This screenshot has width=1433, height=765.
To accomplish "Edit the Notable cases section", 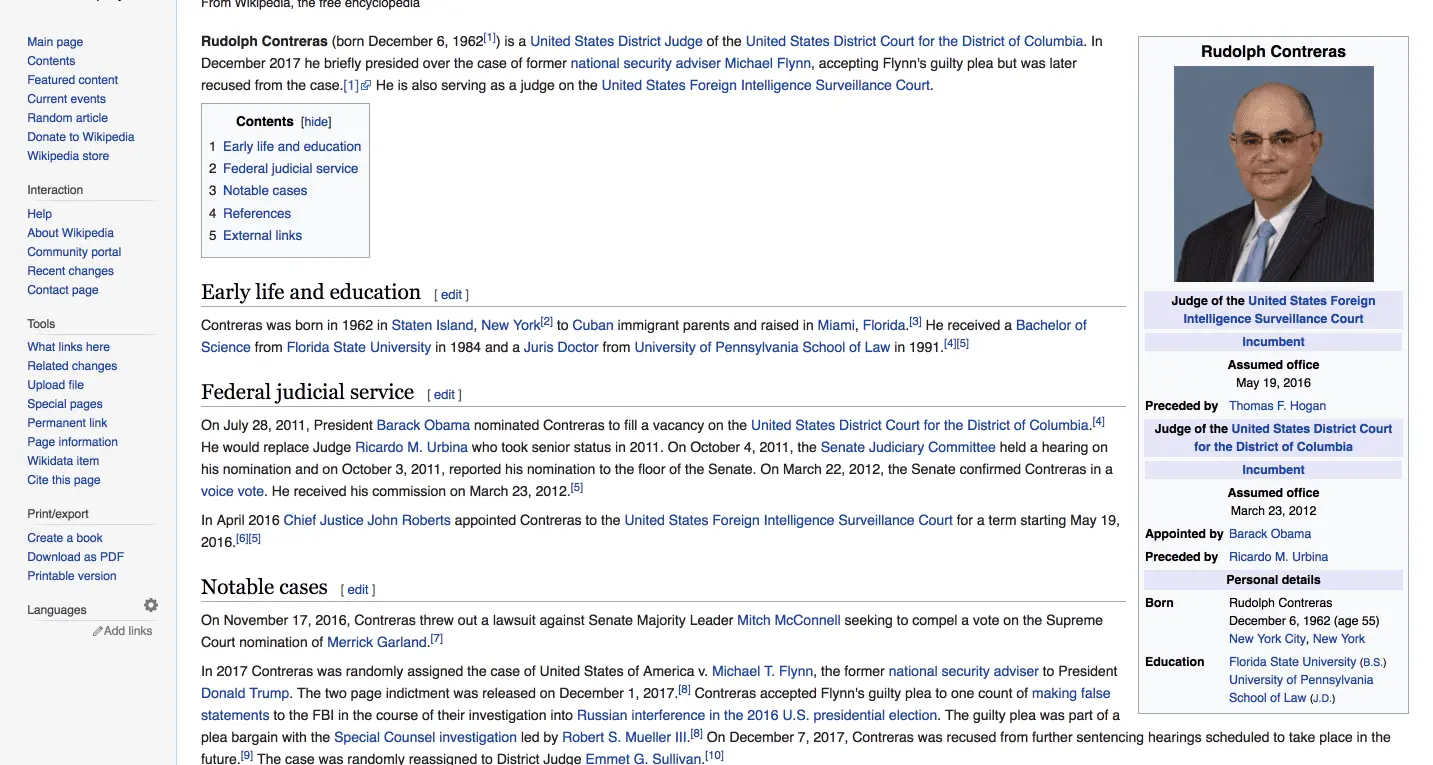I will point(358,590).
